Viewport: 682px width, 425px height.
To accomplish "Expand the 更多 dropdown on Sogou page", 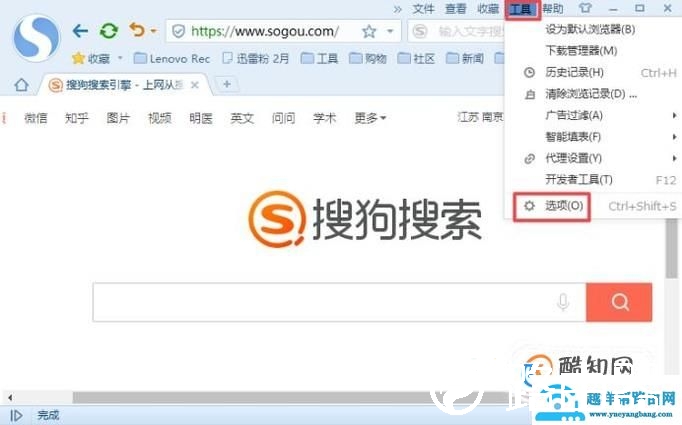I will click(370, 118).
